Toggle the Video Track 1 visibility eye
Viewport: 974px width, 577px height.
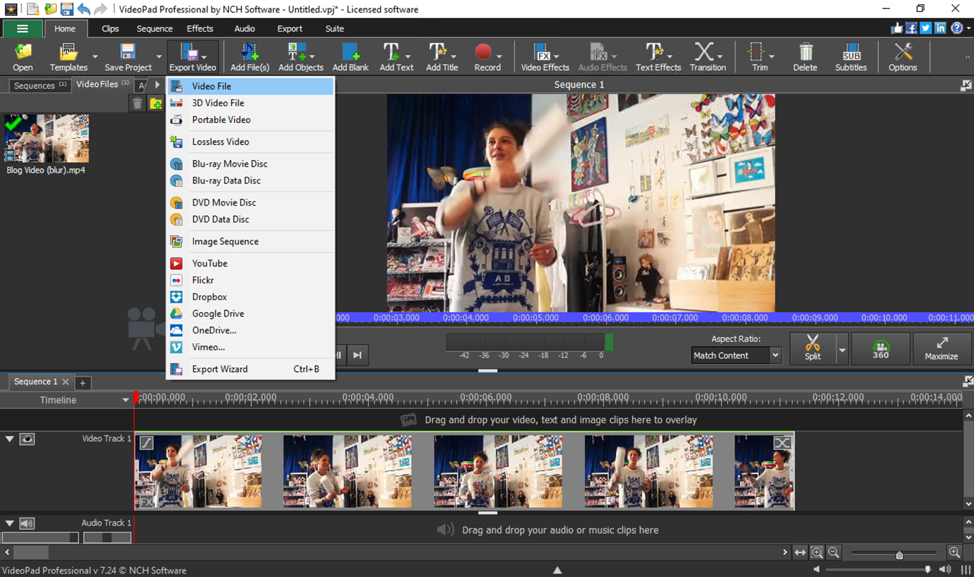pos(27,439)
